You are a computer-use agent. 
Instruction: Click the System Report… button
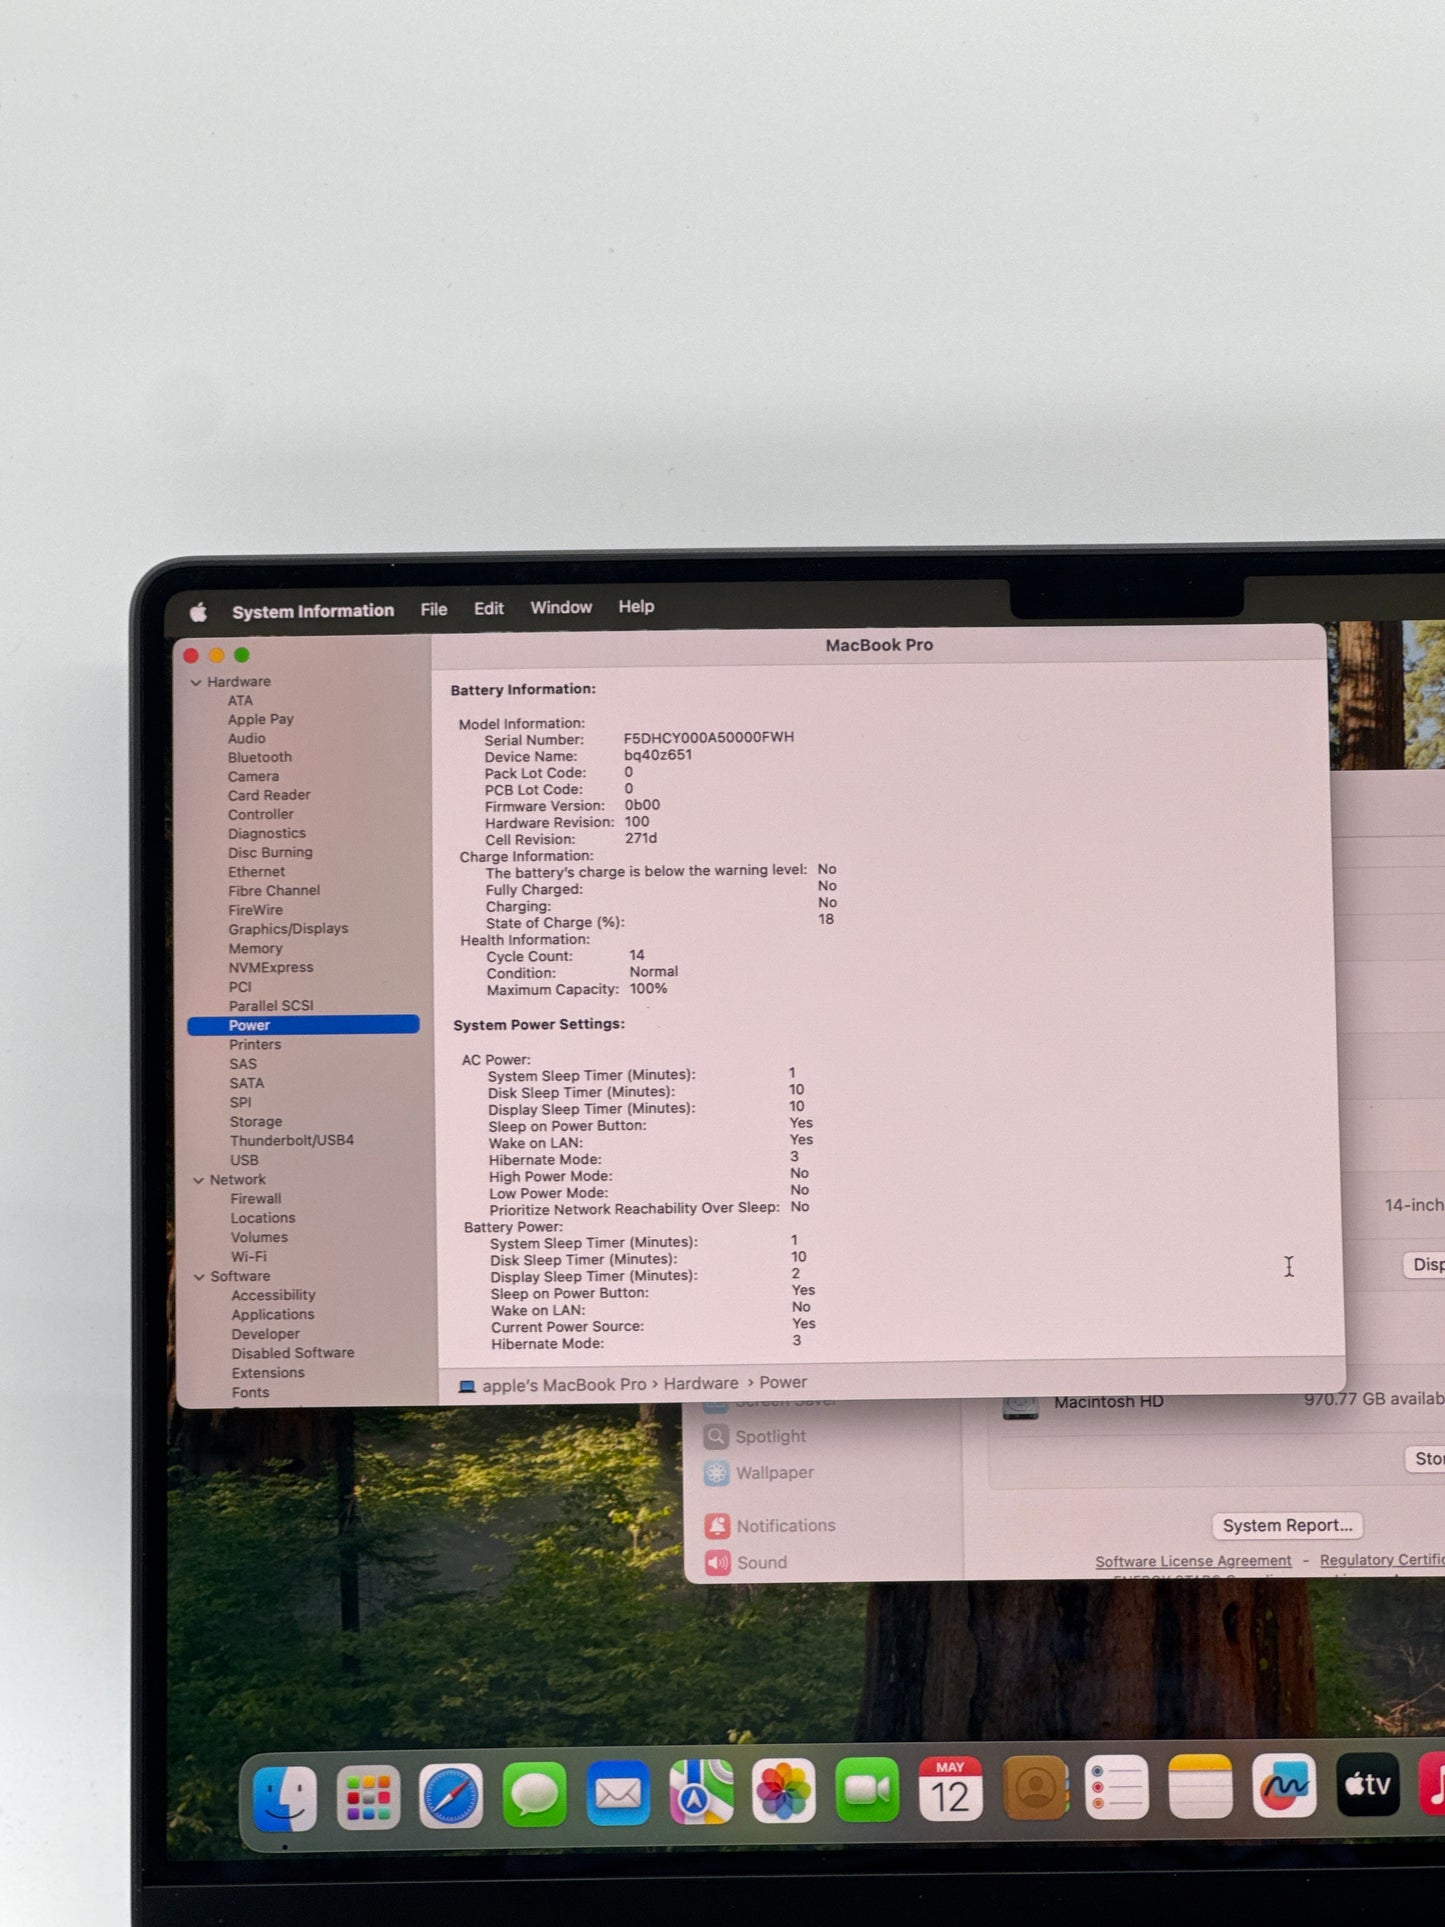pos(1287,1525)
